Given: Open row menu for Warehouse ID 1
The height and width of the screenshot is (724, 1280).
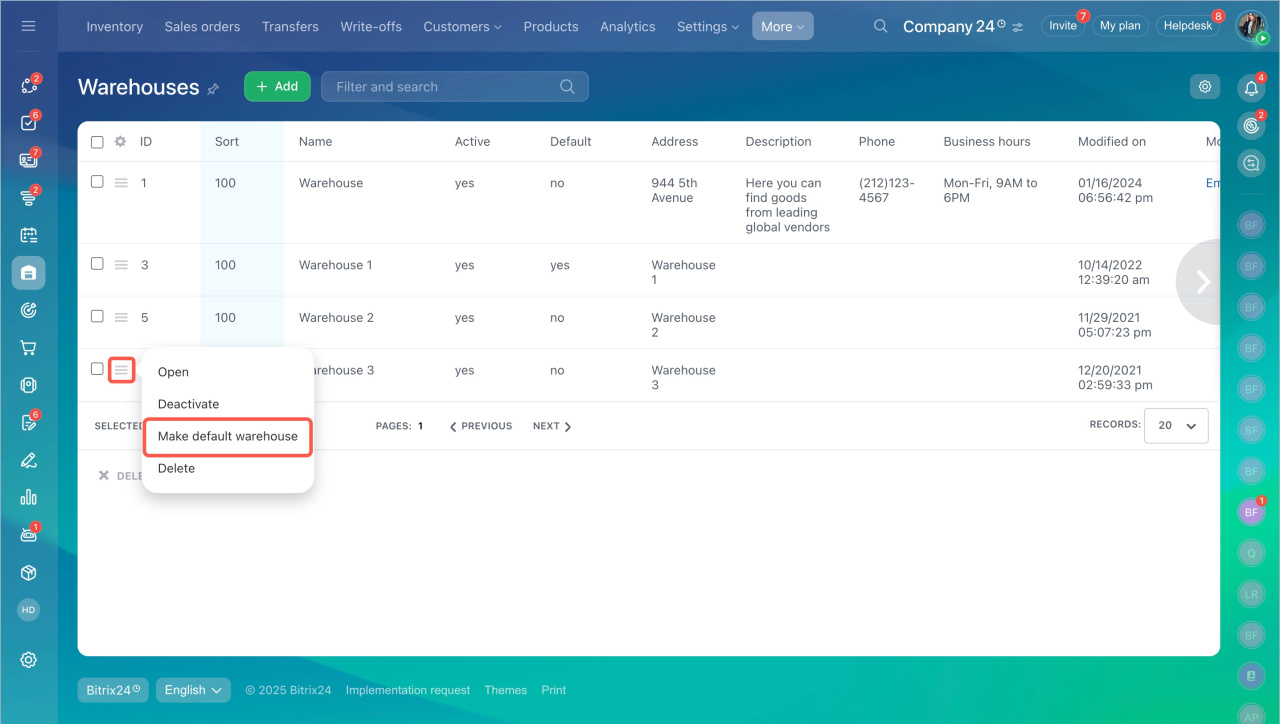Looking at the screenshot, I should (121, 183).
